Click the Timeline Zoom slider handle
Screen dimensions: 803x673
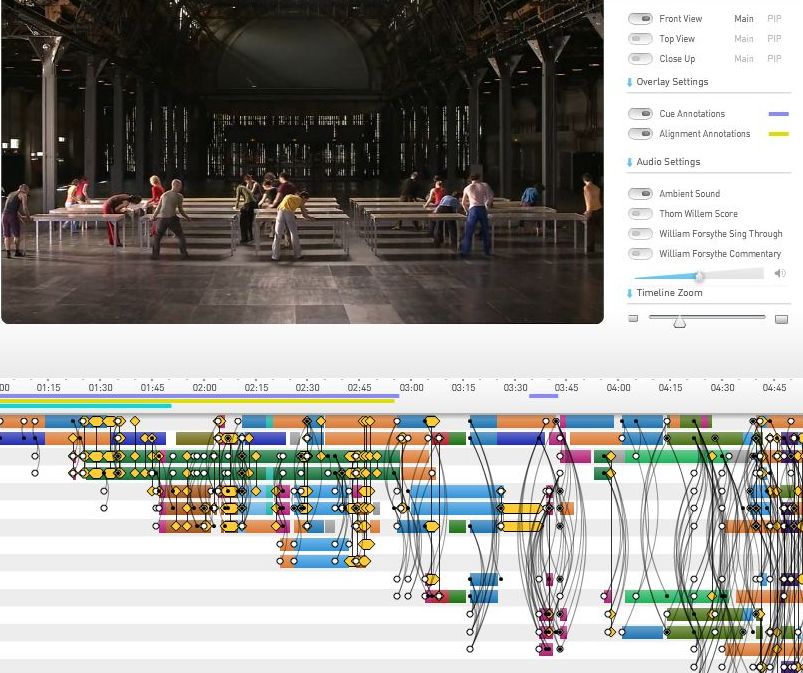point(679,322)
